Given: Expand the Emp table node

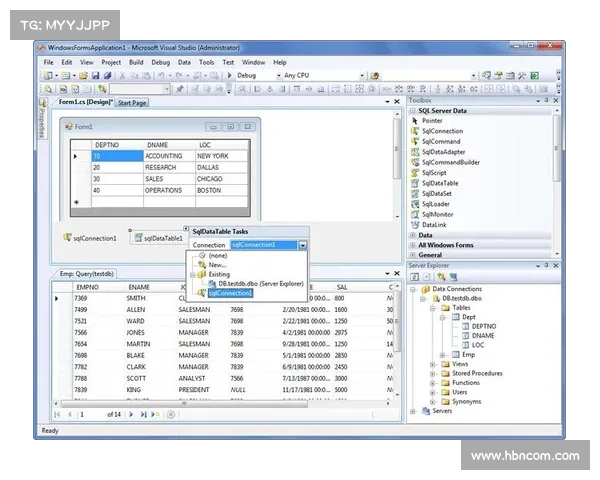Looking at the screenshot, I should [442, 355].
